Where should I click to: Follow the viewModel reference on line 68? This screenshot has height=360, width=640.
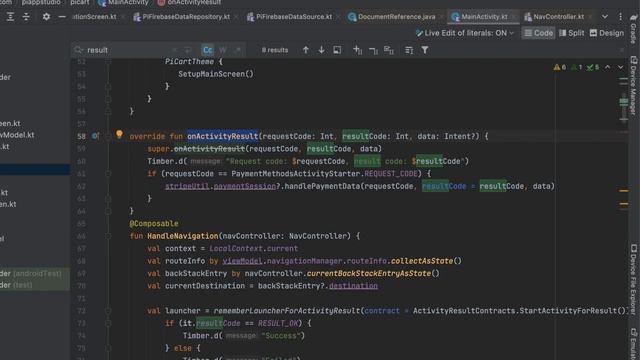coord(242,261)
